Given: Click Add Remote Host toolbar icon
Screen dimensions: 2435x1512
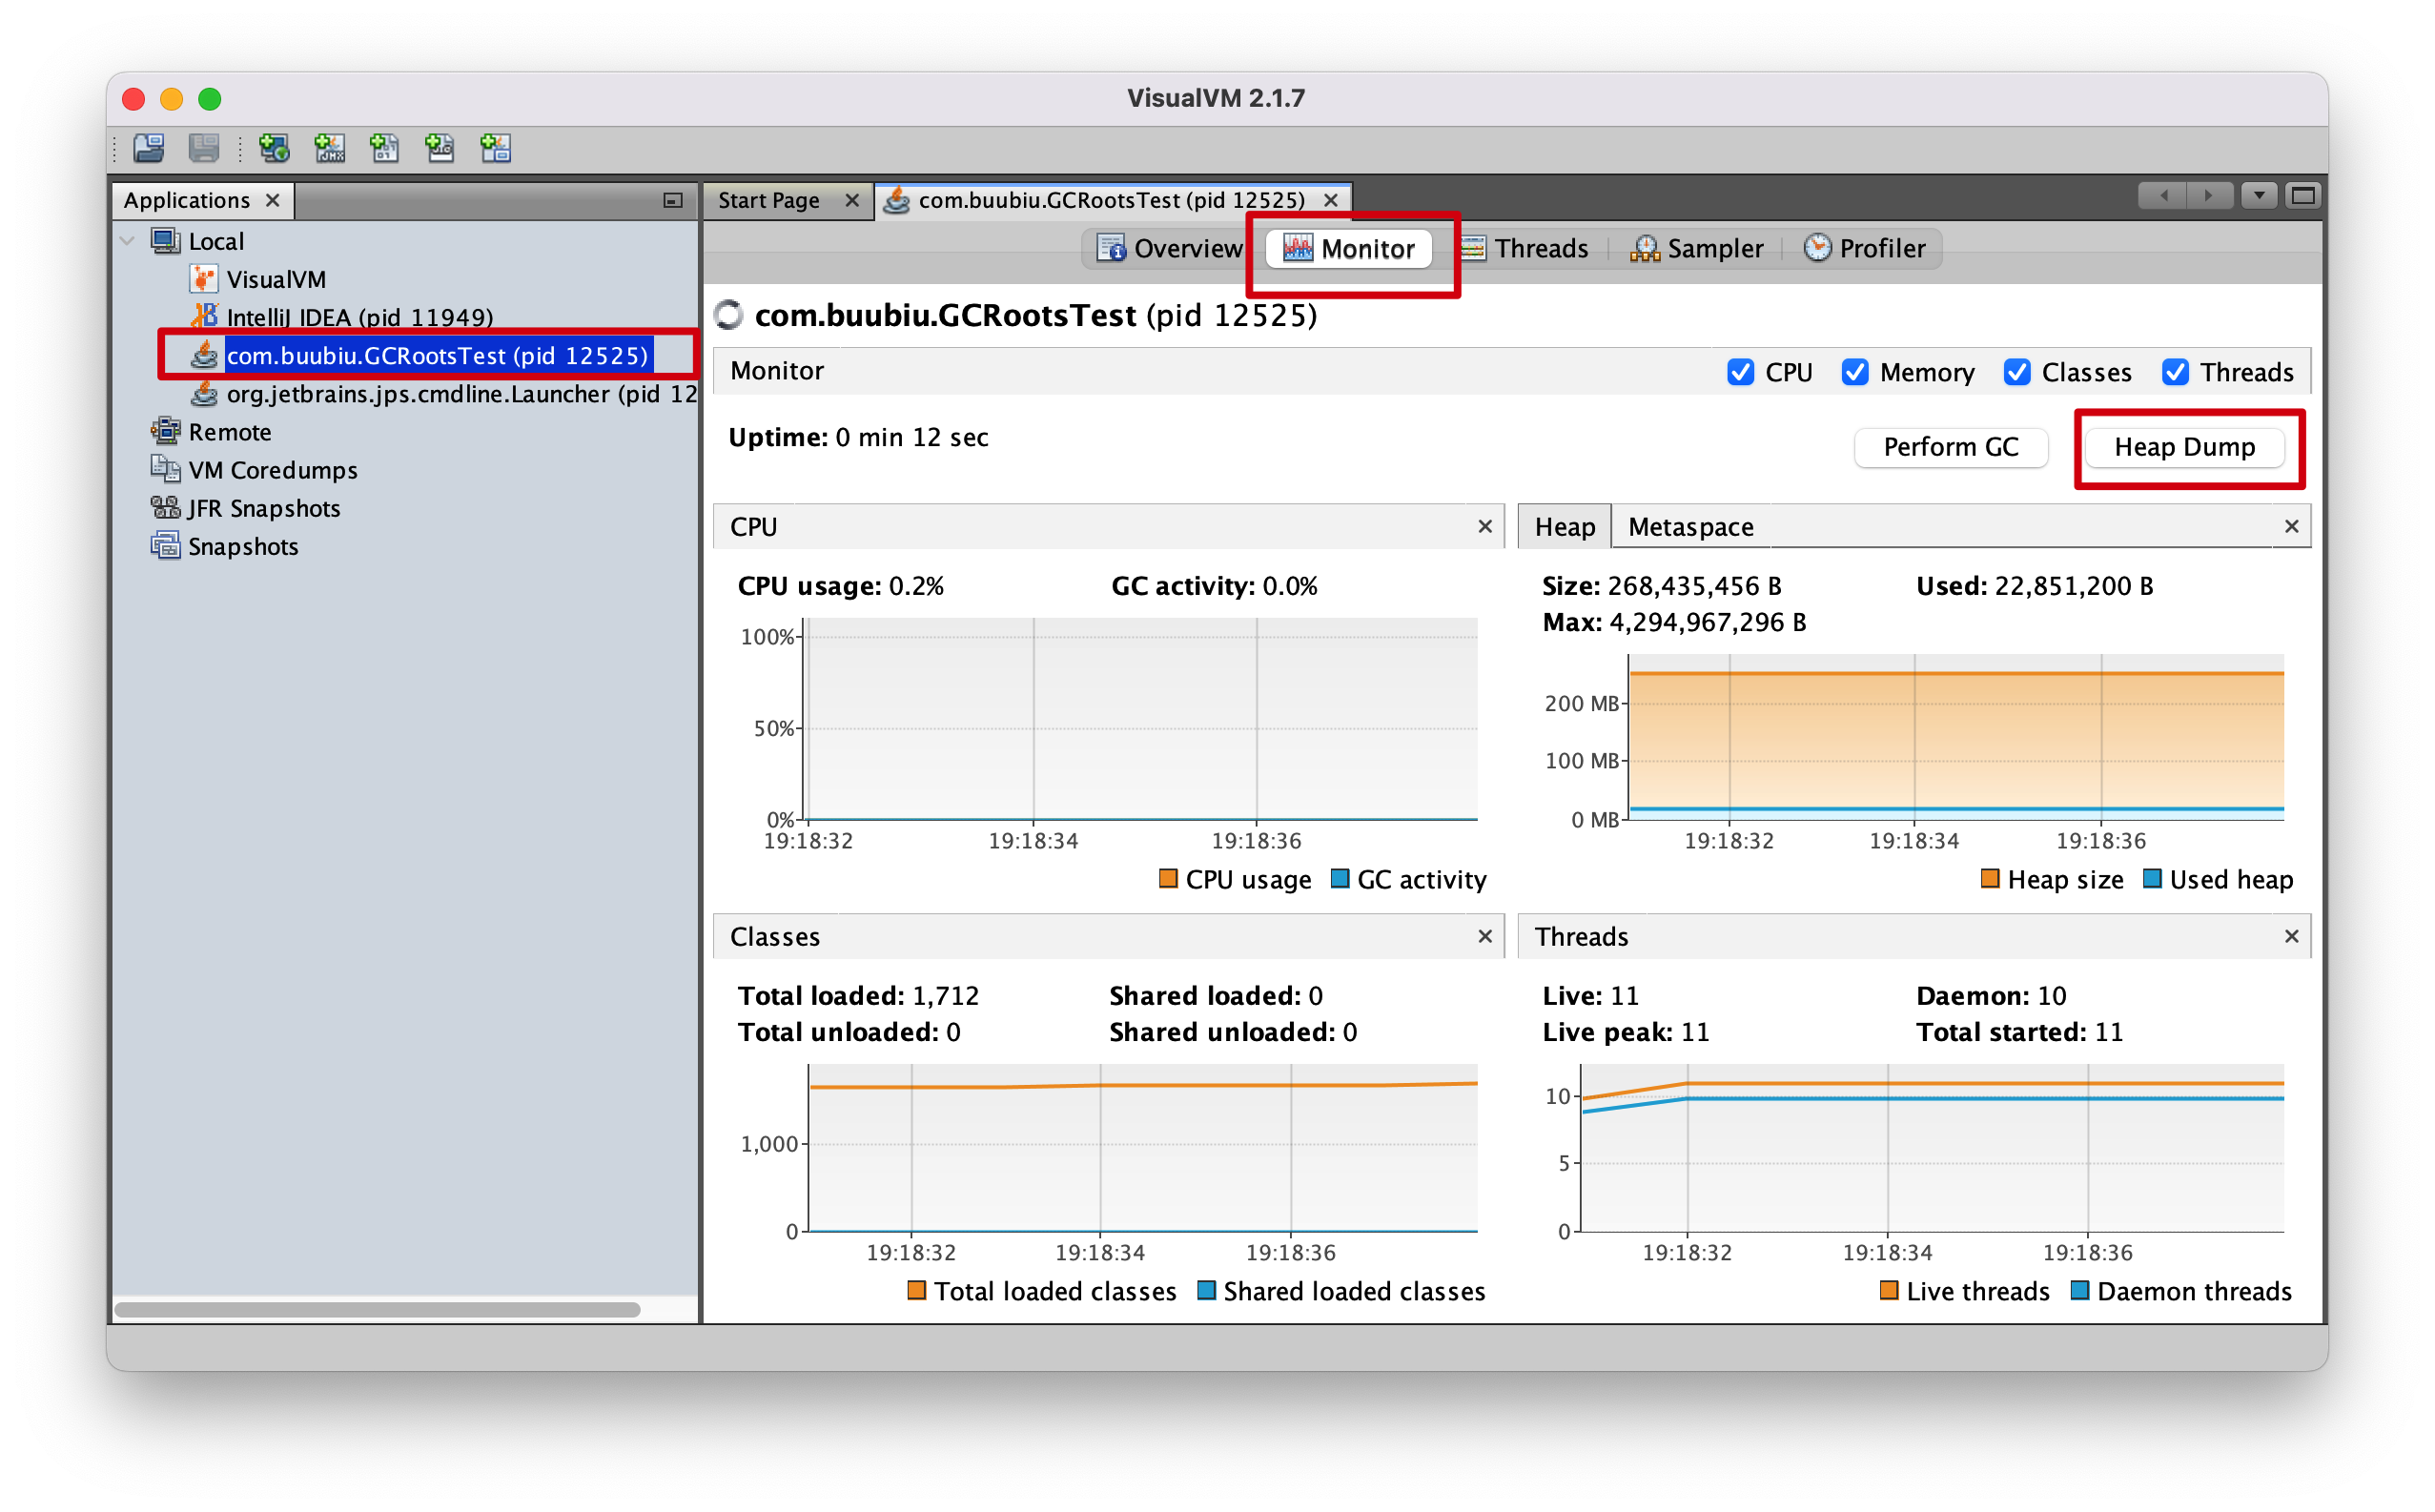Looking at the screenshot, I should (x=273, y=148).
